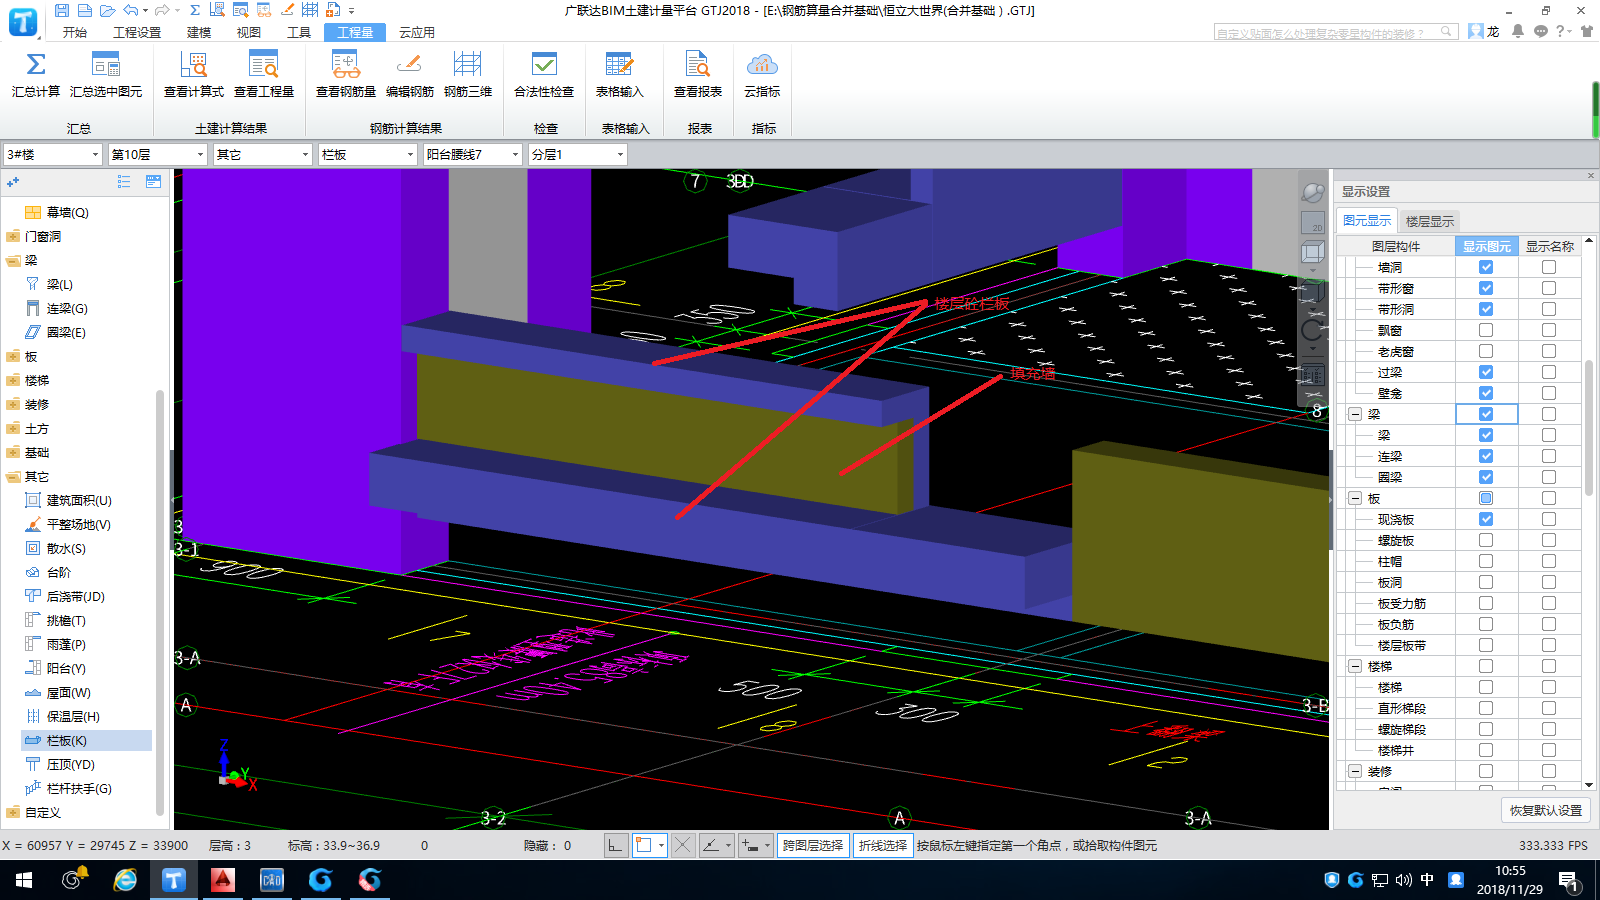
Task: Open the 视图 ribbon tab
Action: pos(249,32)
